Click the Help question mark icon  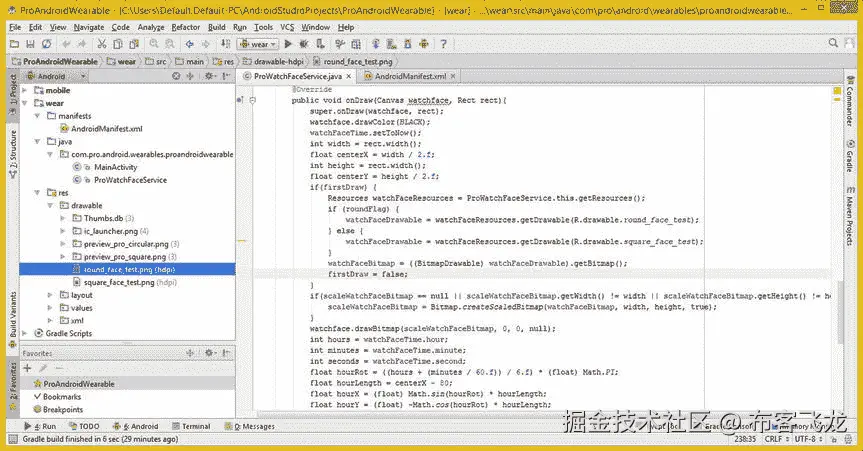coord(444,44)
